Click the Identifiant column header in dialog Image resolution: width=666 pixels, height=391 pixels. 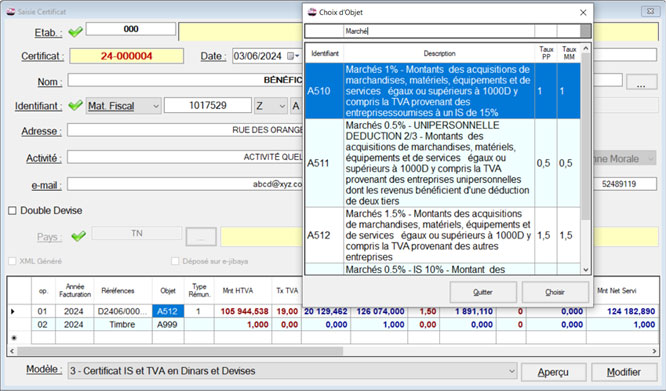pos(325,53)
